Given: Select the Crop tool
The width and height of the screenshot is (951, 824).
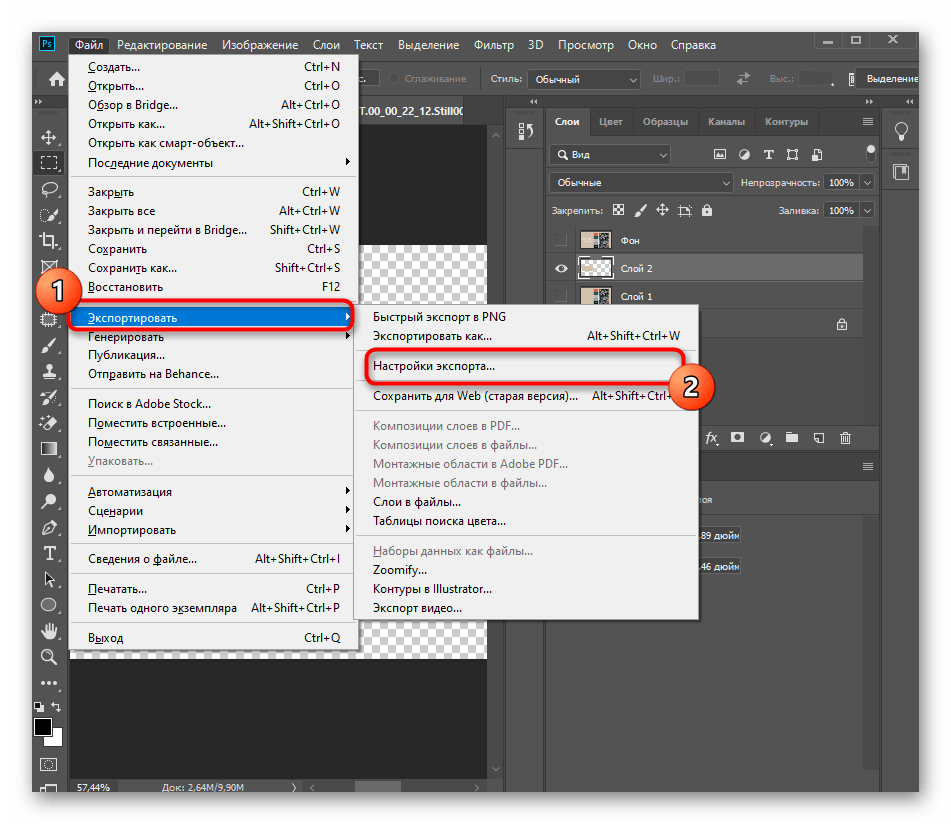Looking at the screenshot, I should click(49, 241).
